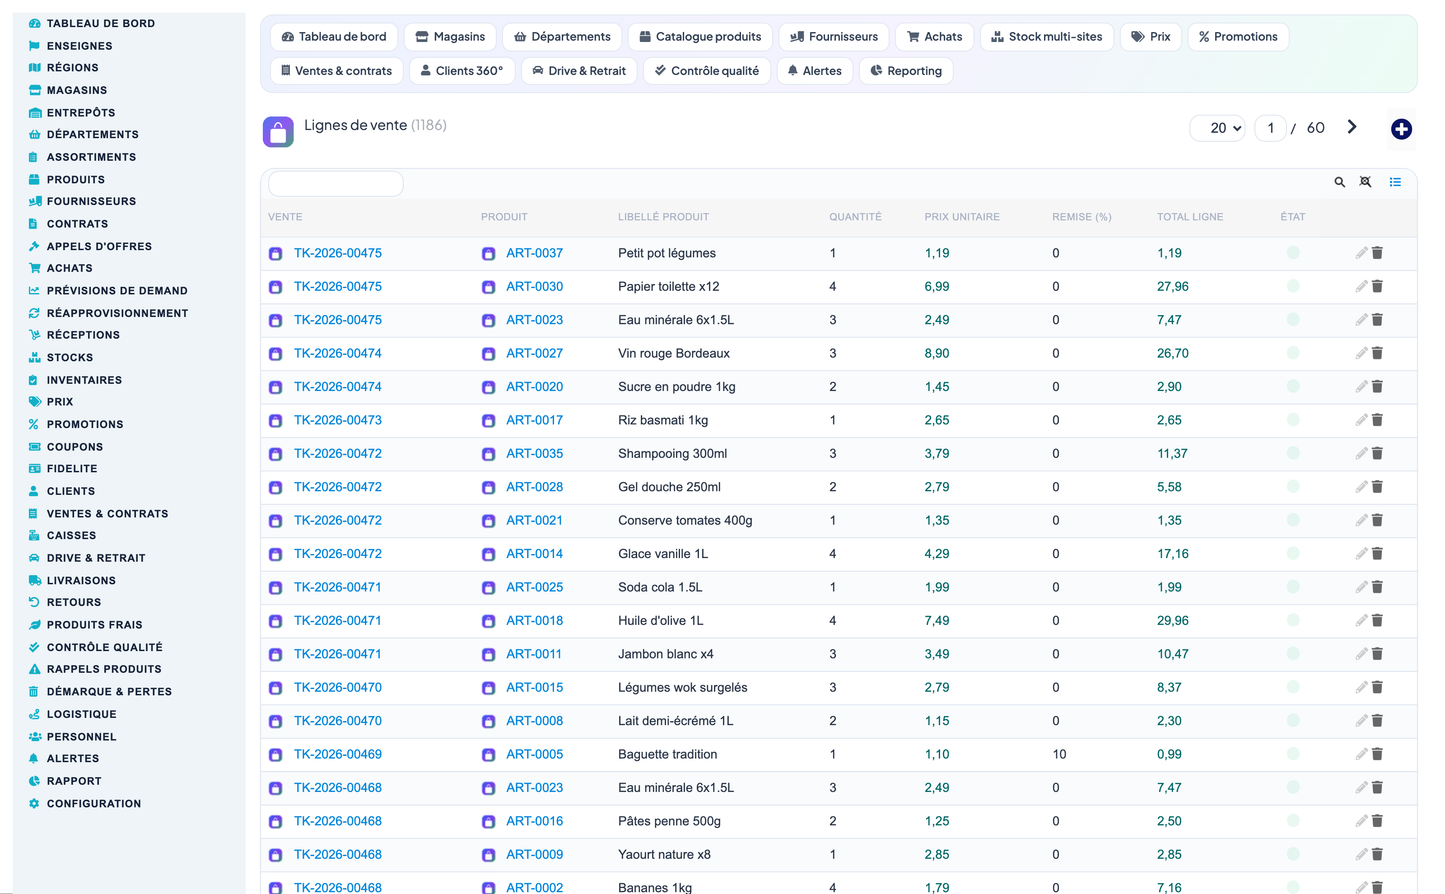Click the page number field showing 1

coord(1270,128)
